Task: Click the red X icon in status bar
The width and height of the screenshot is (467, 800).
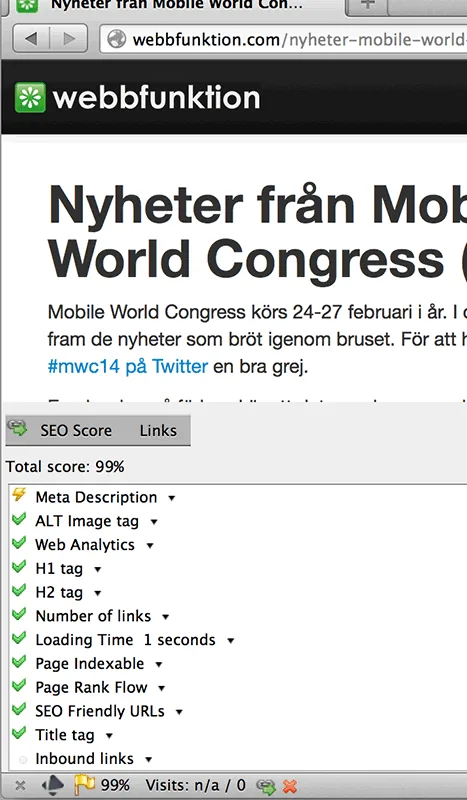Action: (290, 786)
